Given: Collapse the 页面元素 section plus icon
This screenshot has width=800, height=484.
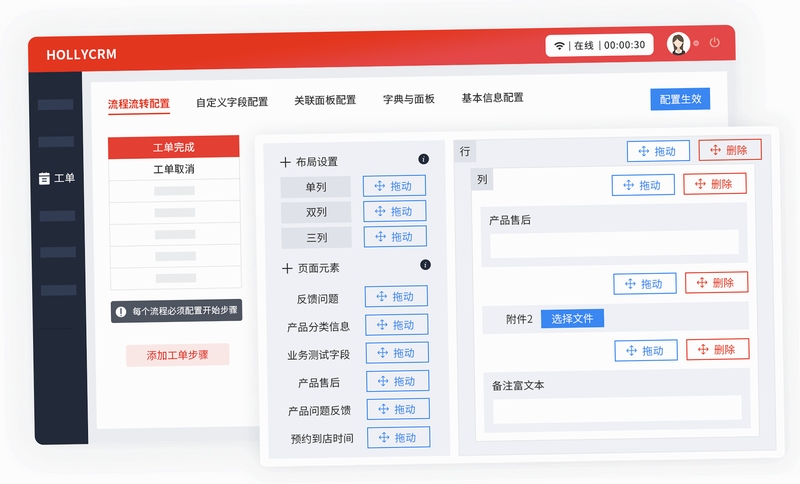Looking at the screenshot, I should point(287,268).
